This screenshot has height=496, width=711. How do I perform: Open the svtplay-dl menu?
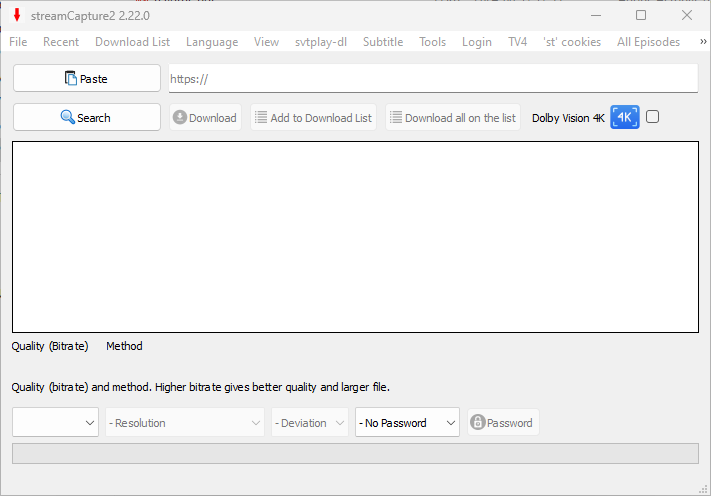point(321,42)
